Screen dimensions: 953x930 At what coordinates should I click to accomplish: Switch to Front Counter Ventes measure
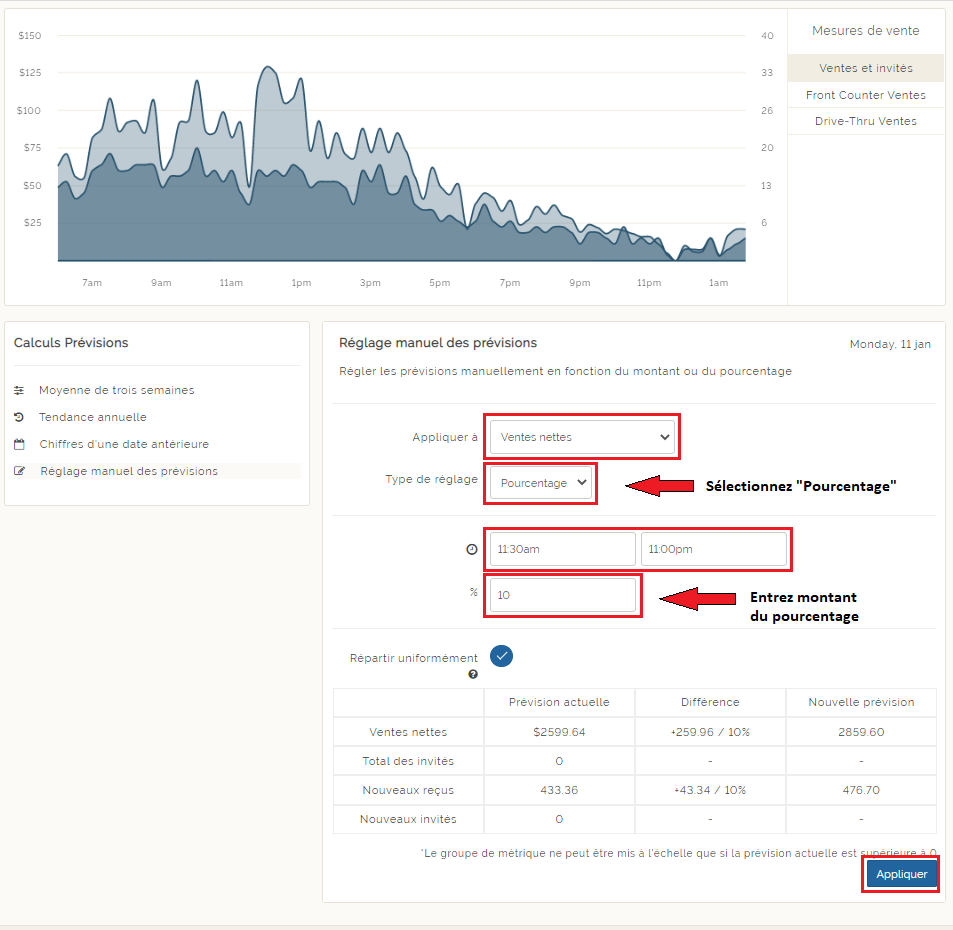click(x=865, y=95)
